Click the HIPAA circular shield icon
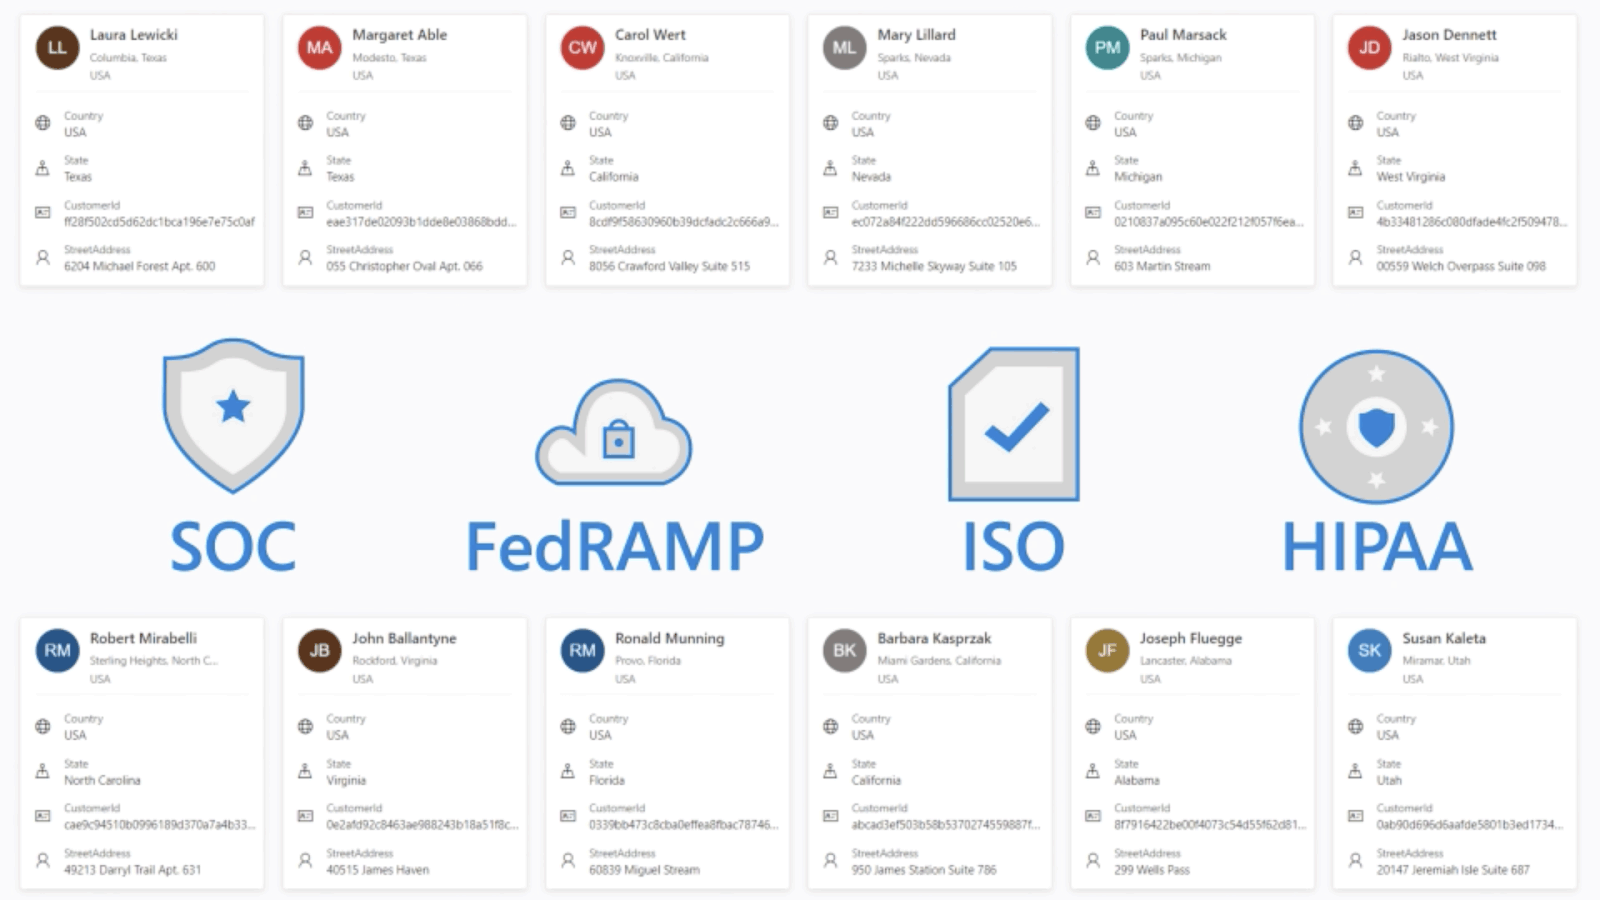 [1376, 427]
